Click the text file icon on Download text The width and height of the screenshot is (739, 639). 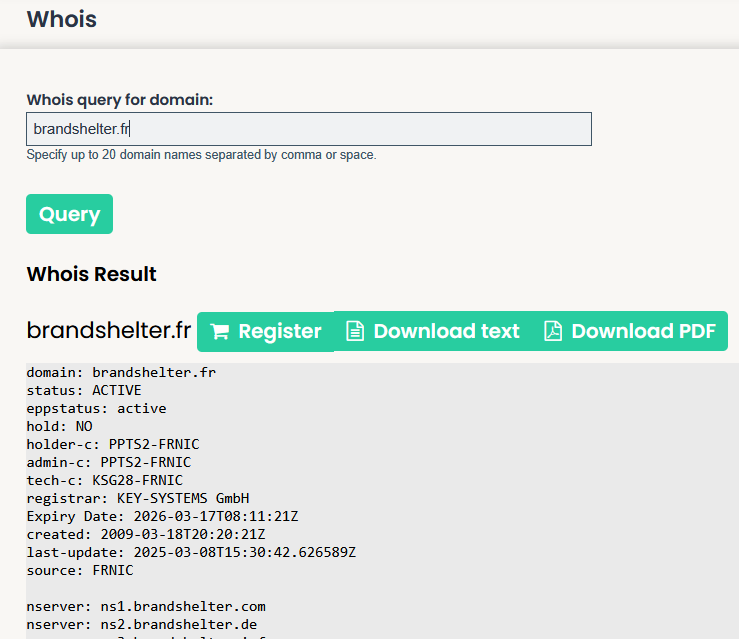point(355,331)
